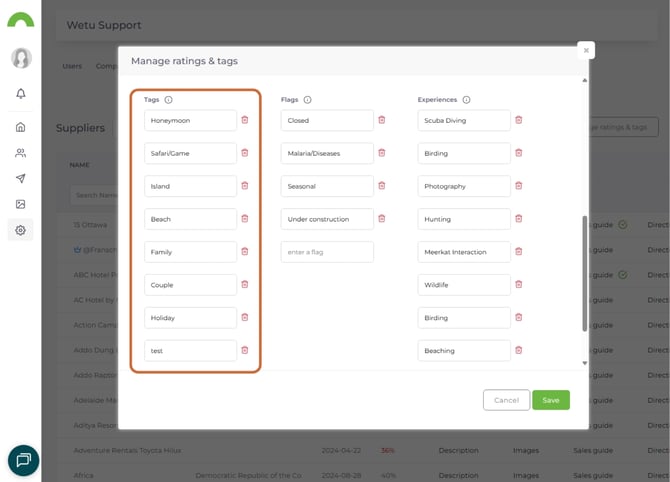Viewport: 670px width, 482px height.
Task: Delete the Honeymoon tag
Action: (x=245, y=120)
